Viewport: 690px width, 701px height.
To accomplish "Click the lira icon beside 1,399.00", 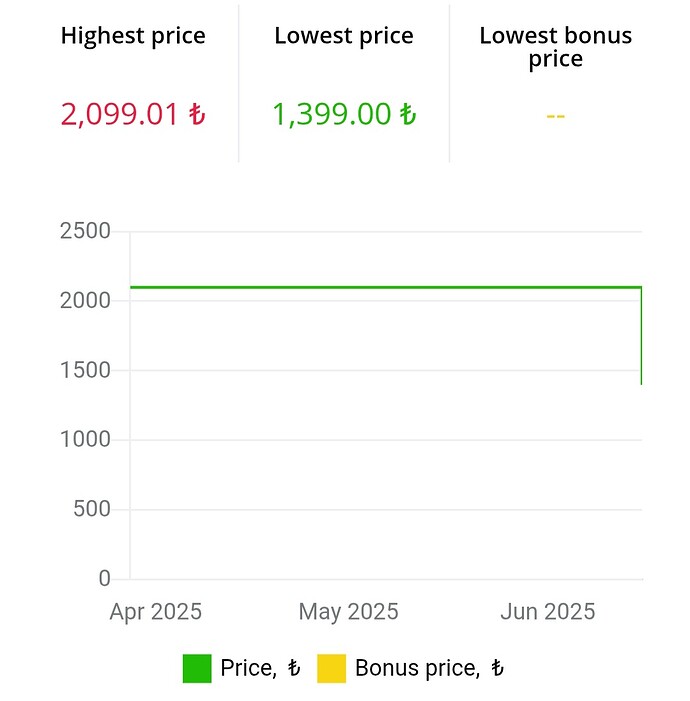I will click(408, 114).
